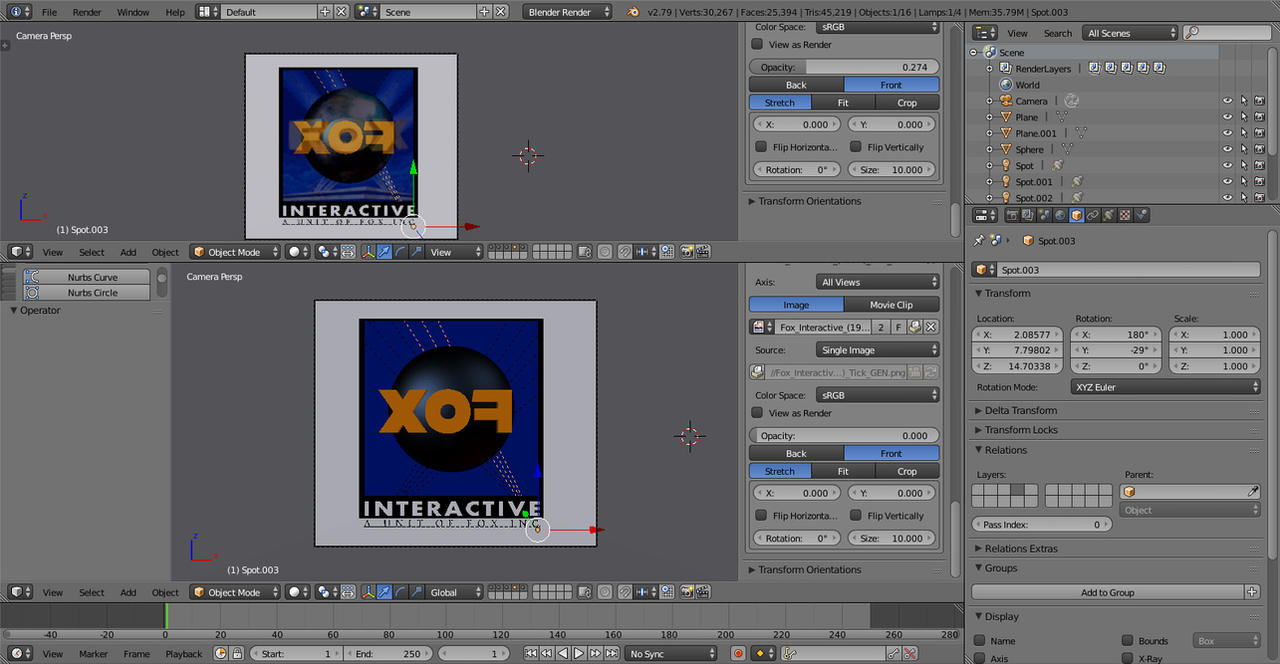Click the record auto-keyframe button

(738, 654)
